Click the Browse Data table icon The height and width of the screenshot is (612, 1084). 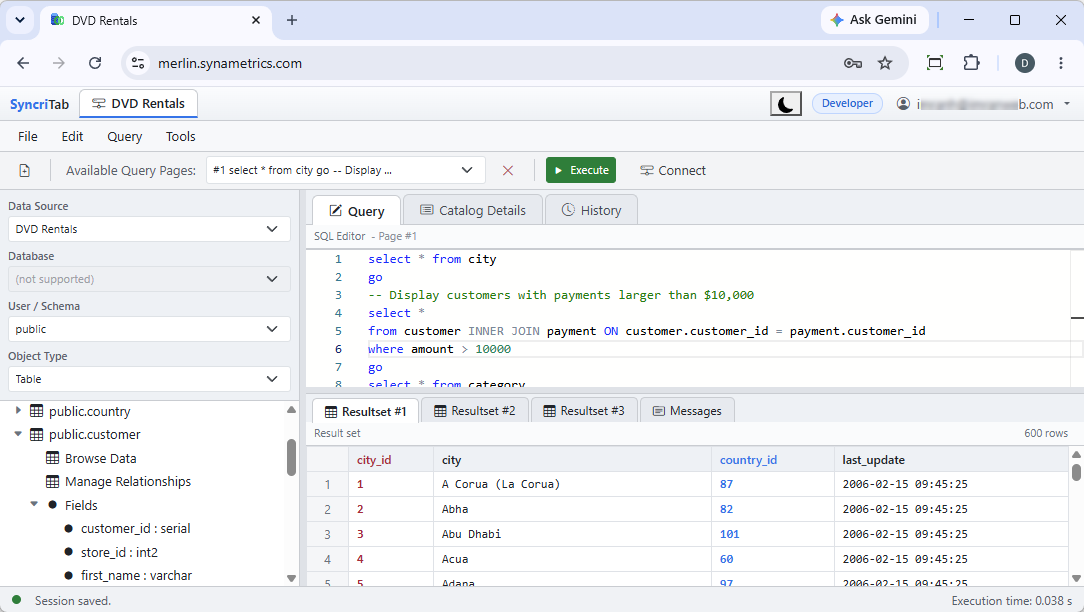pos(53,458)
